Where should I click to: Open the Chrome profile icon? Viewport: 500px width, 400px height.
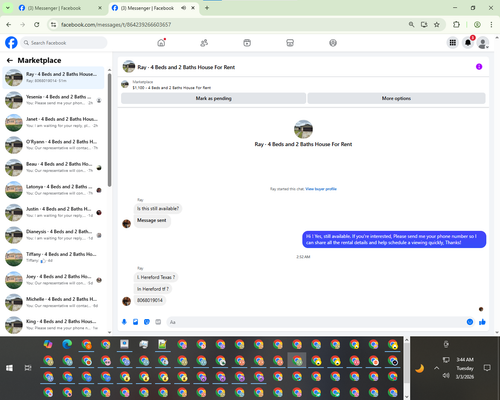(x=477, y=24)
